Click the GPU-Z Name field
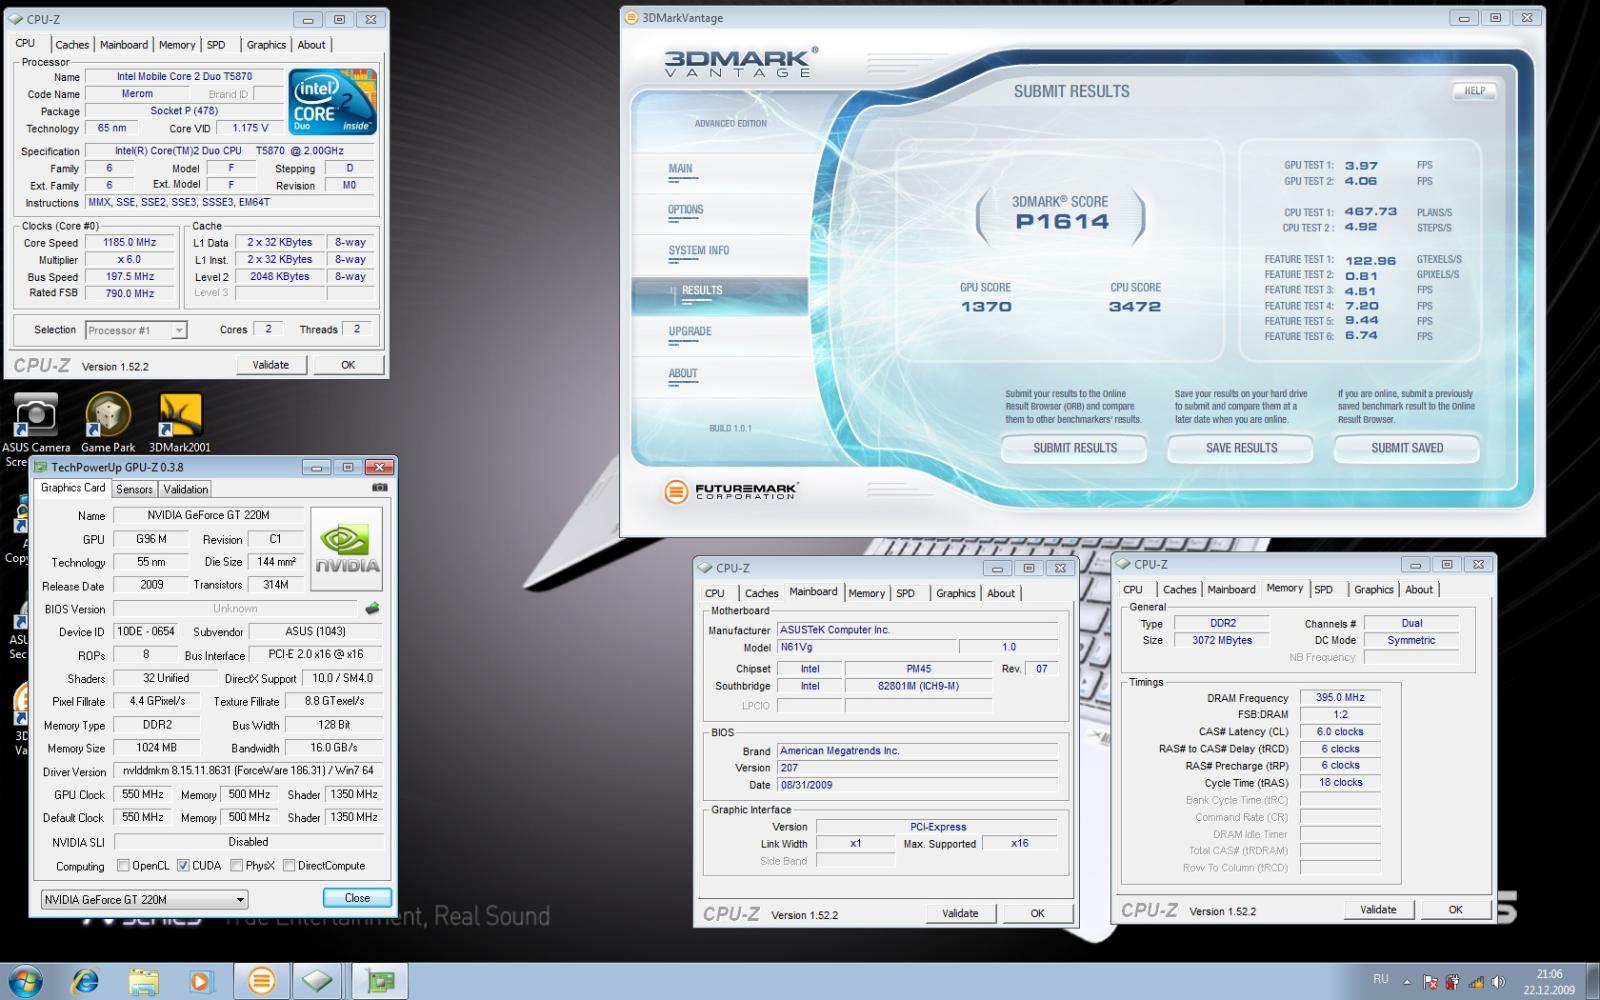The width and height of the screenshot is (1600, 1000). pyautogui.click(x=208, y=515)
